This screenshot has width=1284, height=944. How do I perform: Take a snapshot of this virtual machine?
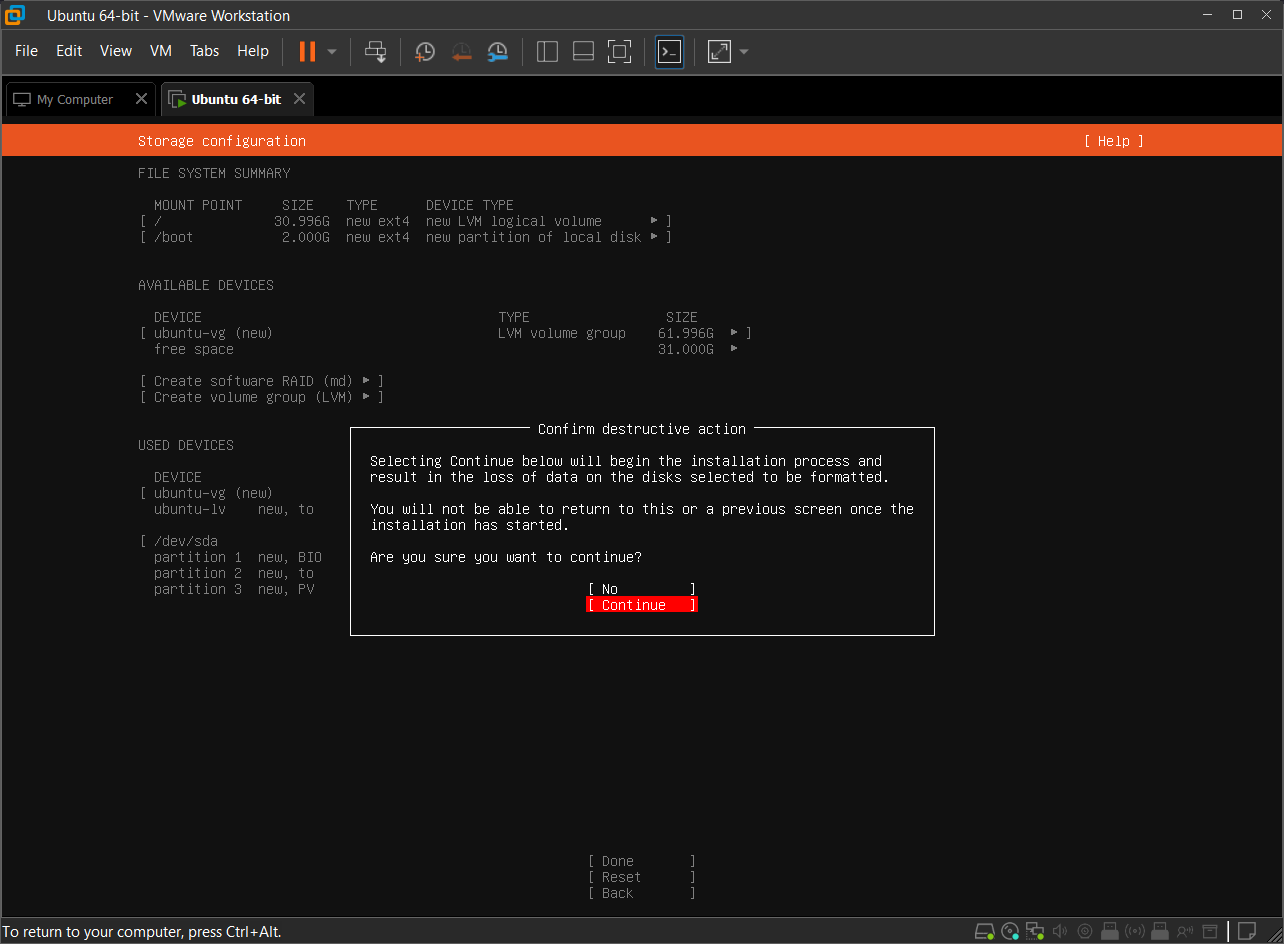[425, 51]
